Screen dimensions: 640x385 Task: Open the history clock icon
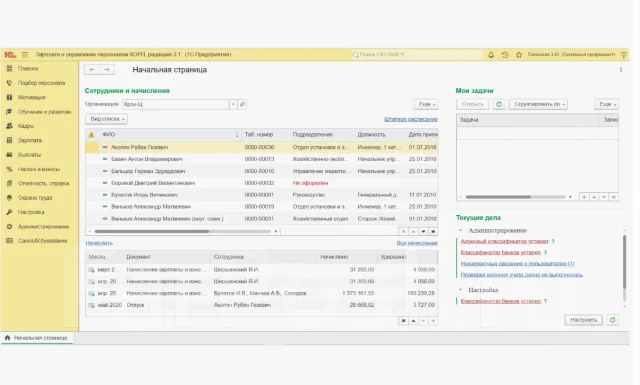[505, 54]
